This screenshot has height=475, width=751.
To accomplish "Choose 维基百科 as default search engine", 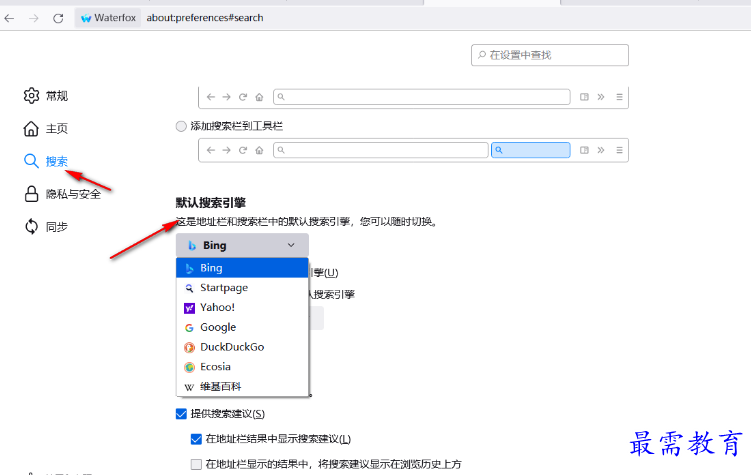I will click(x=242, y=386).
